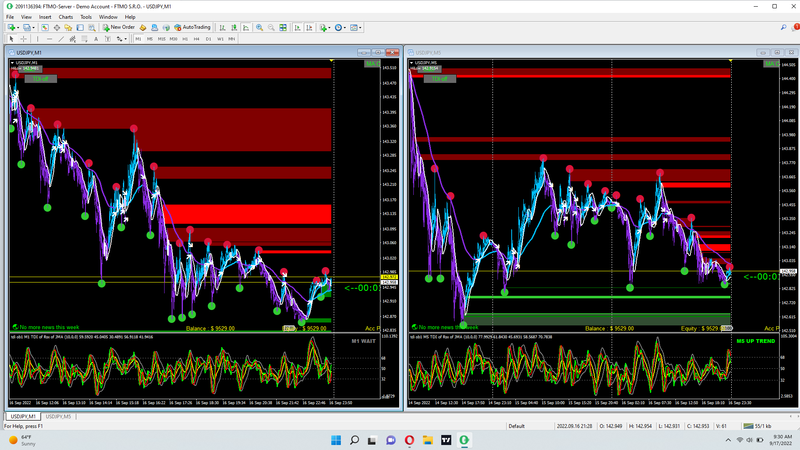800x450 pixels.
Task: Open the Templates toolbar icon
Action: [x=354, y=28]
